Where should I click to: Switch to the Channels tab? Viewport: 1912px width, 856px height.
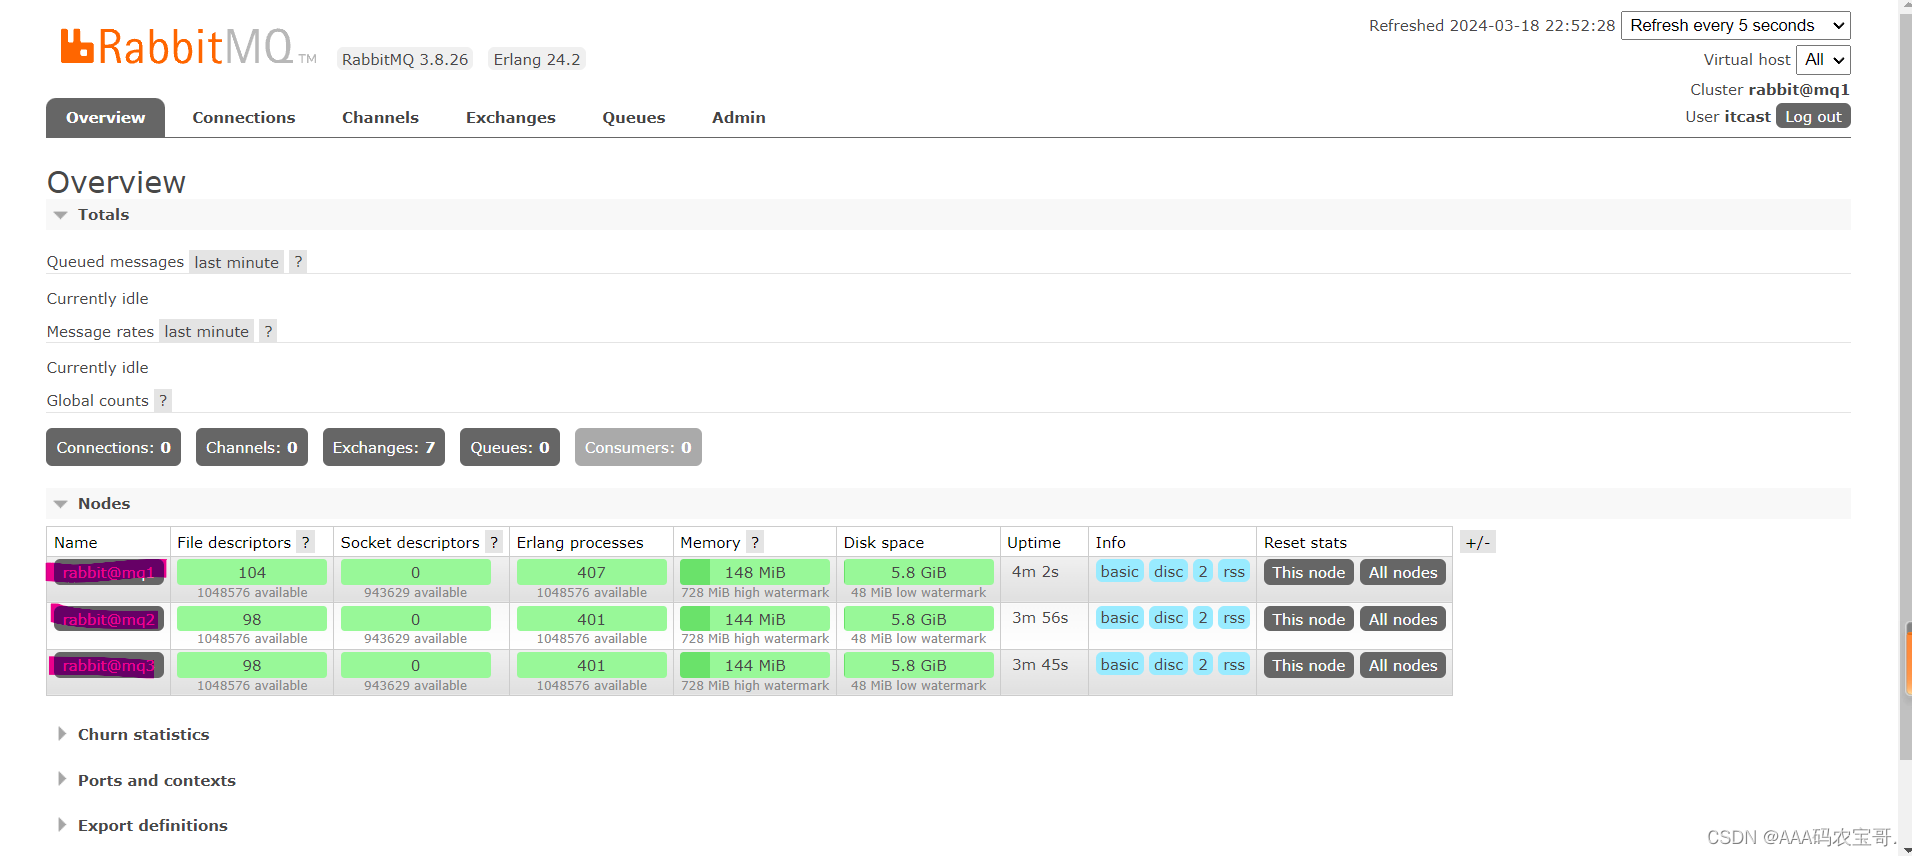click(381, 117)
